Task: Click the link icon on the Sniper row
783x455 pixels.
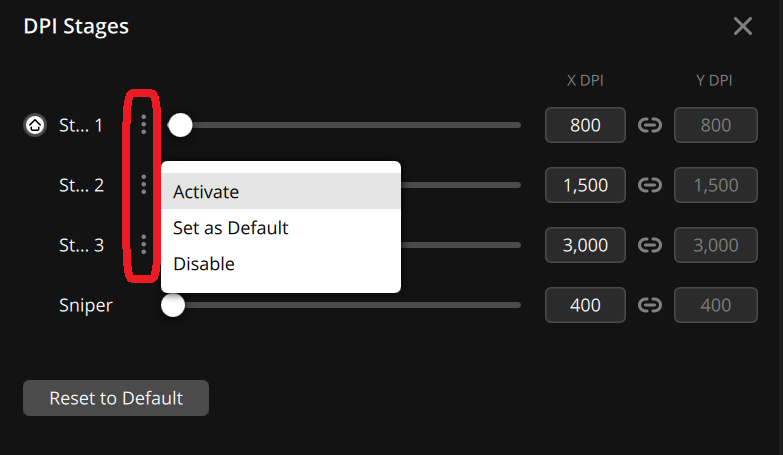Action: (x=650, y=305)
